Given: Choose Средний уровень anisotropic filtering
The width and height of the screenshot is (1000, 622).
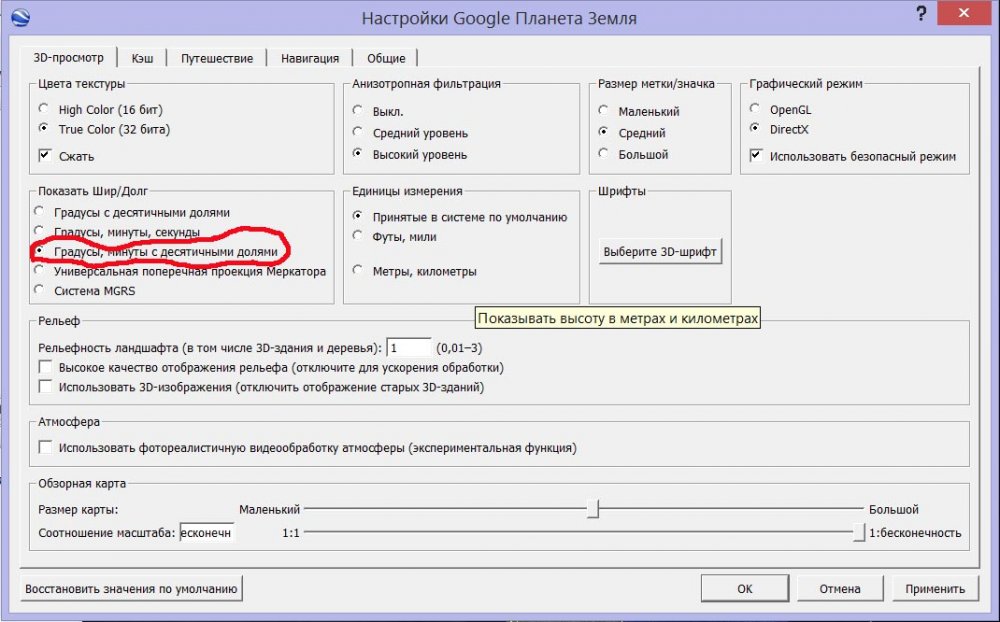Looking at the screenshot, I should 410,133.
